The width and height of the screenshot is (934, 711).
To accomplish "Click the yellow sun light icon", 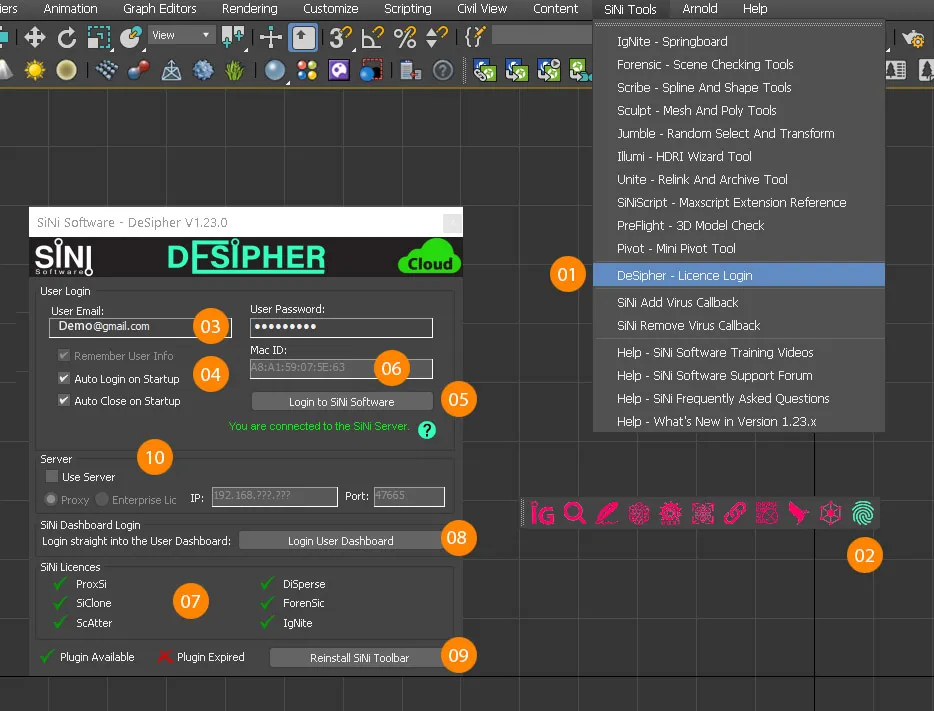I will point(35,70).
